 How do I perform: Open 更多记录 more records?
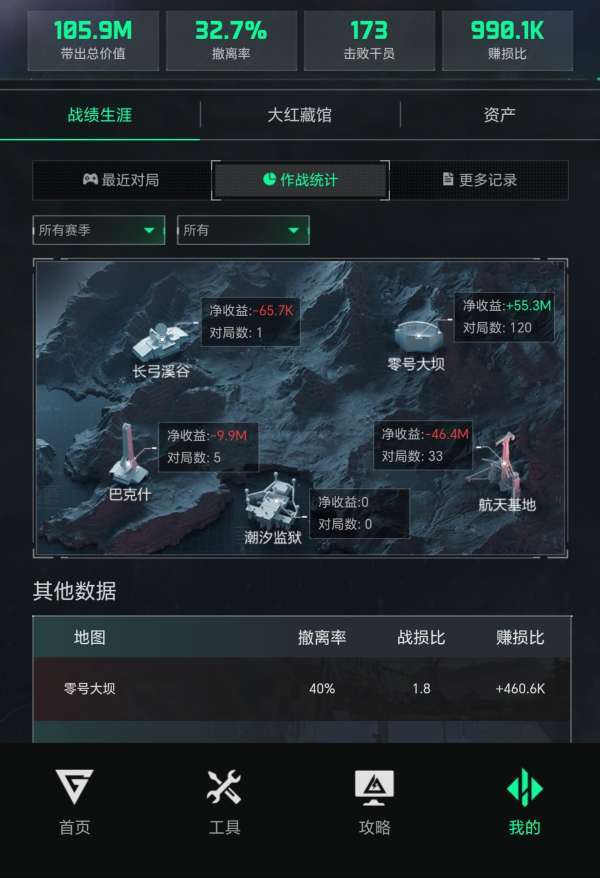click(480, 180)
